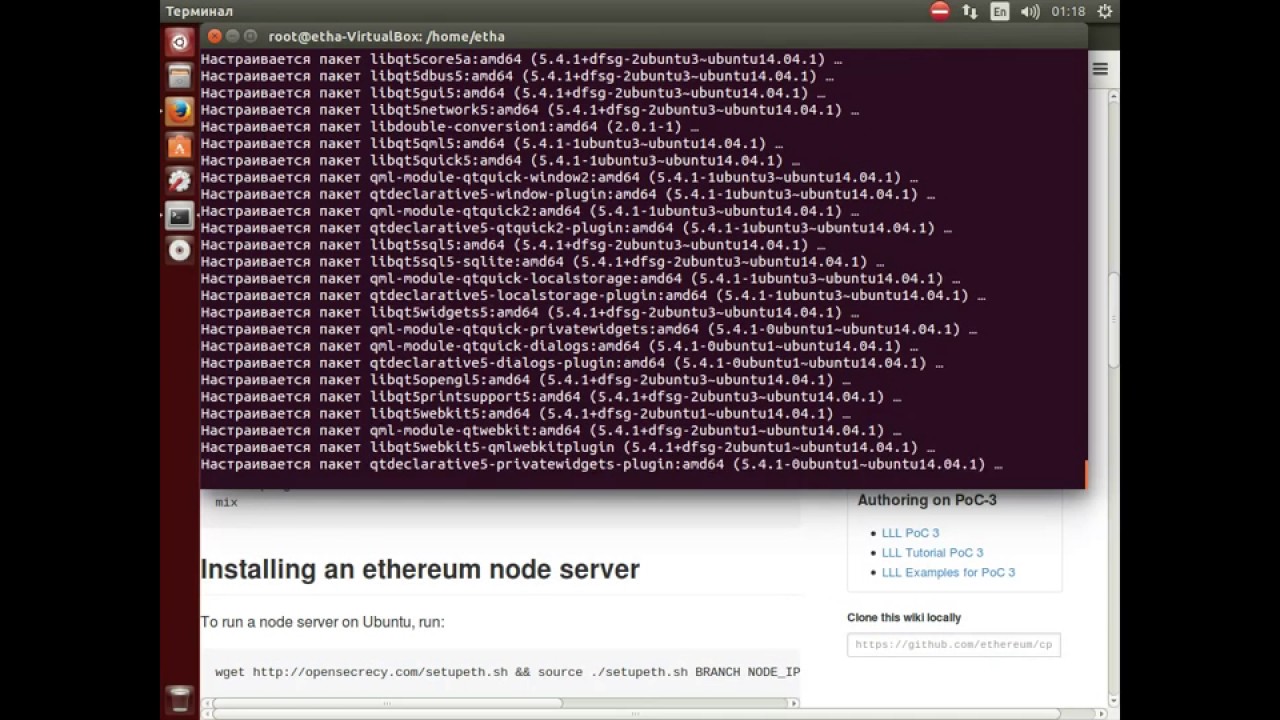Click the terminal line with libqt5opengl5:amd64
1280x720 pixels.
coord(526,380)
